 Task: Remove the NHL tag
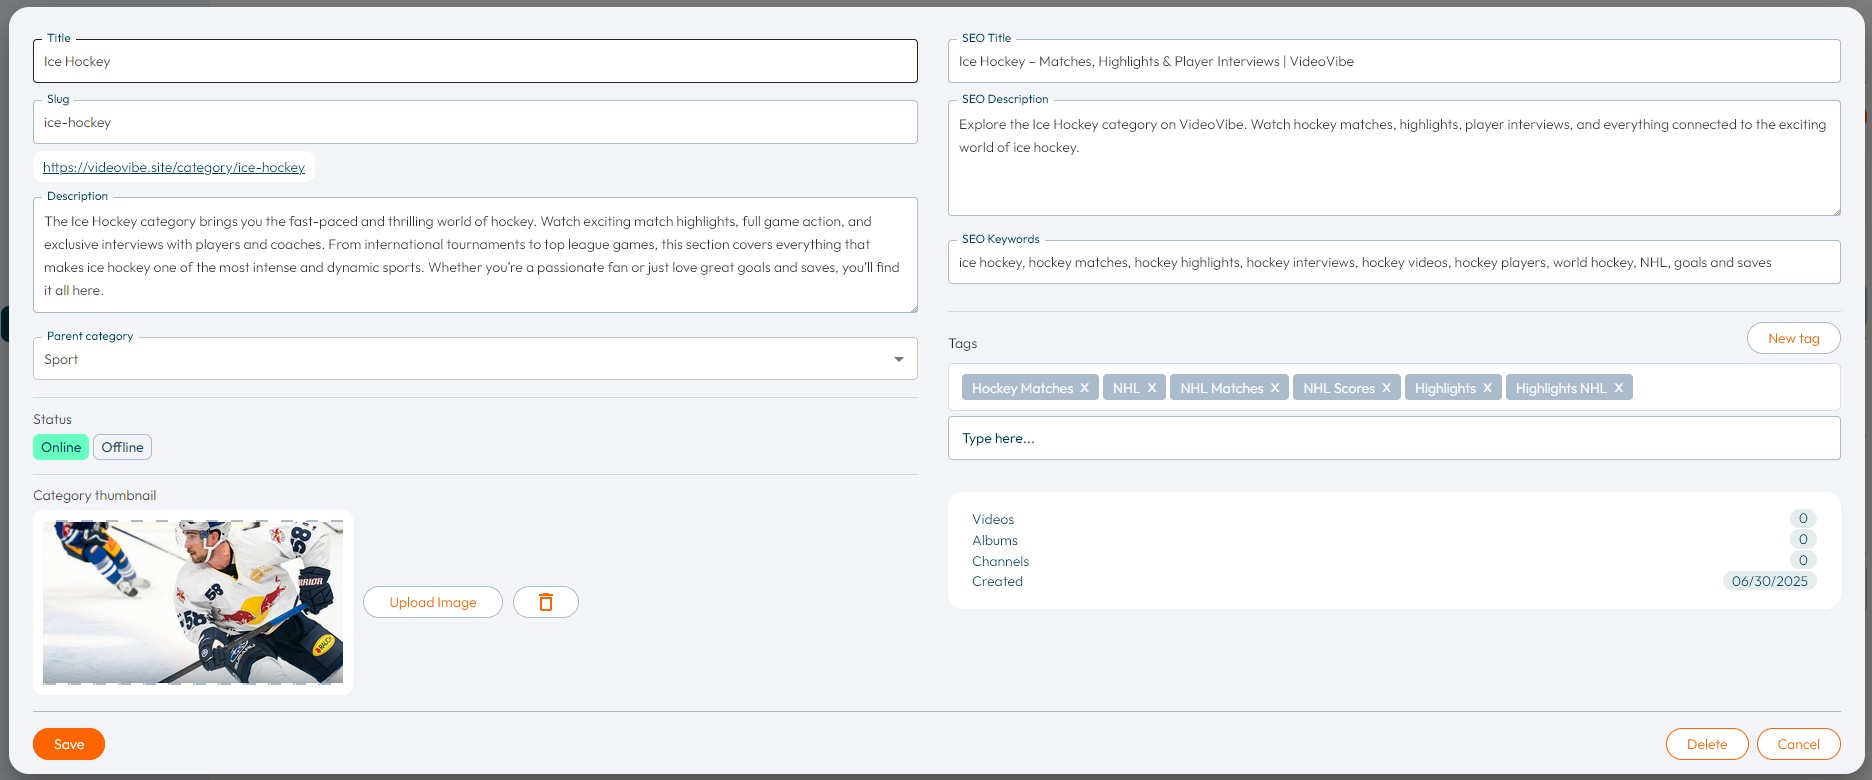coord(1152,388)
